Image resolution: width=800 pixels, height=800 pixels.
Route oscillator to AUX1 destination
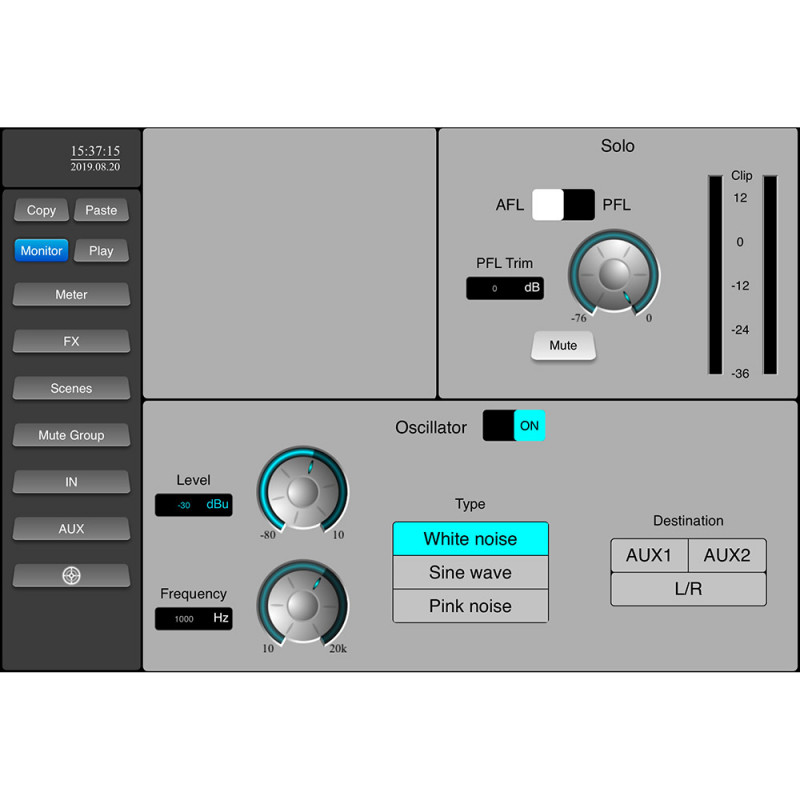649,555
